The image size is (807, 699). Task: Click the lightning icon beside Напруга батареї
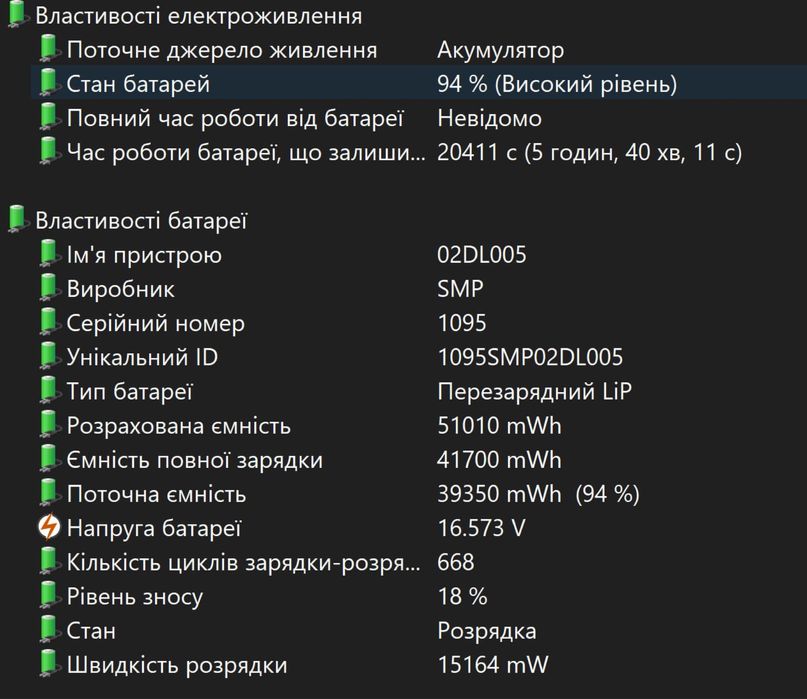coord(49,528)
